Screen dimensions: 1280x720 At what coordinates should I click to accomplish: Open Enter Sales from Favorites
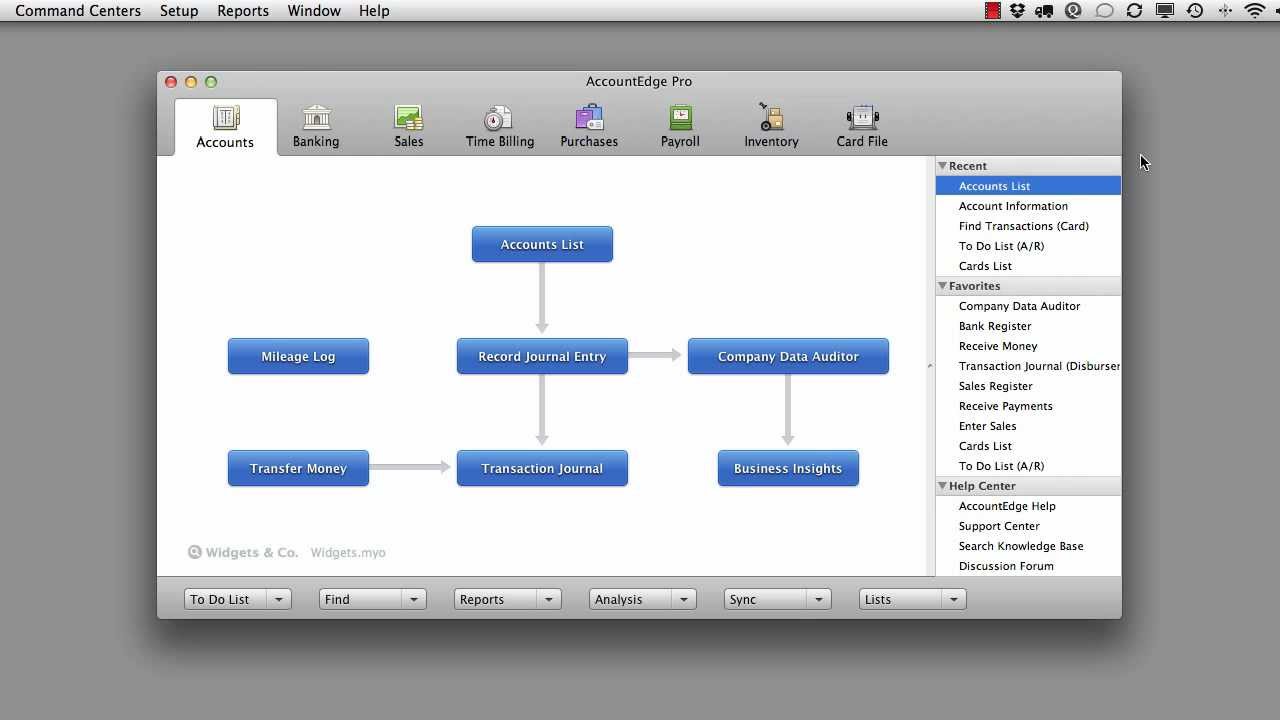click(x=1028, y=426)
